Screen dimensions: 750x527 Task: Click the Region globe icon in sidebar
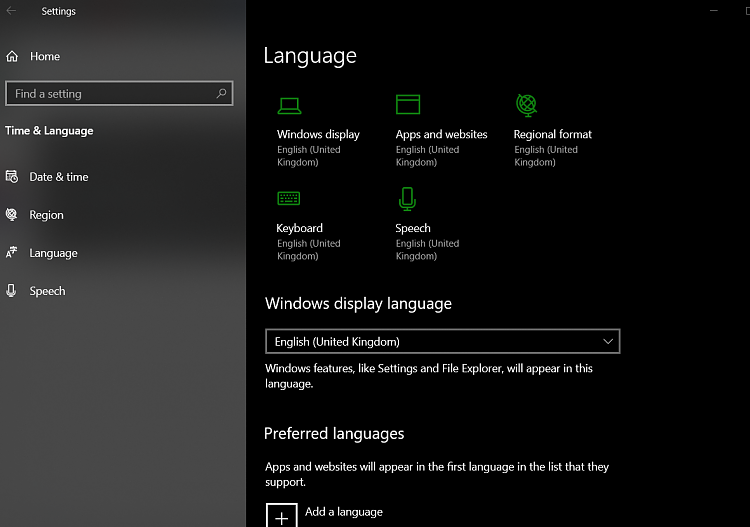click(11, 215)
